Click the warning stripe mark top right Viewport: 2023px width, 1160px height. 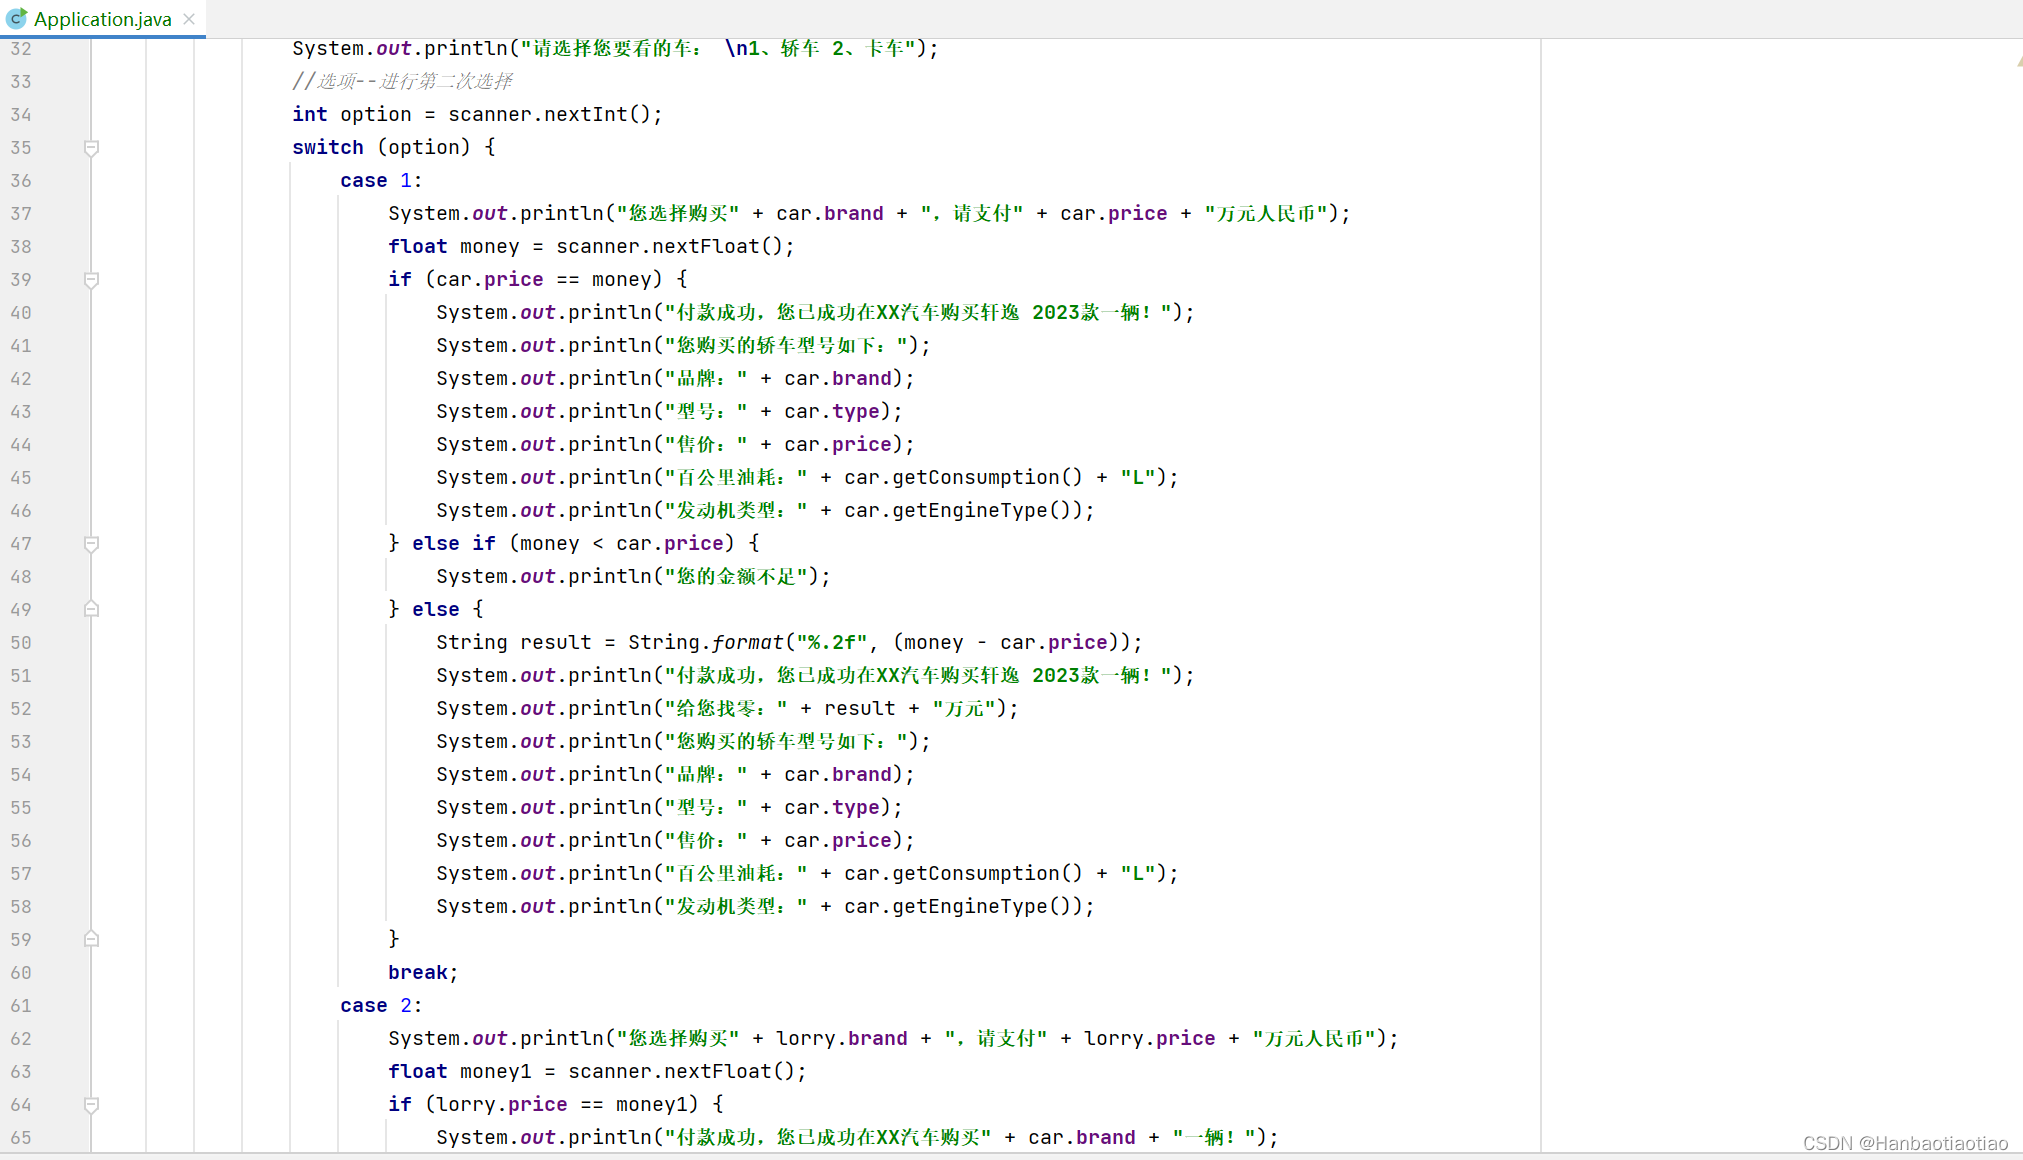point(2019,62)
